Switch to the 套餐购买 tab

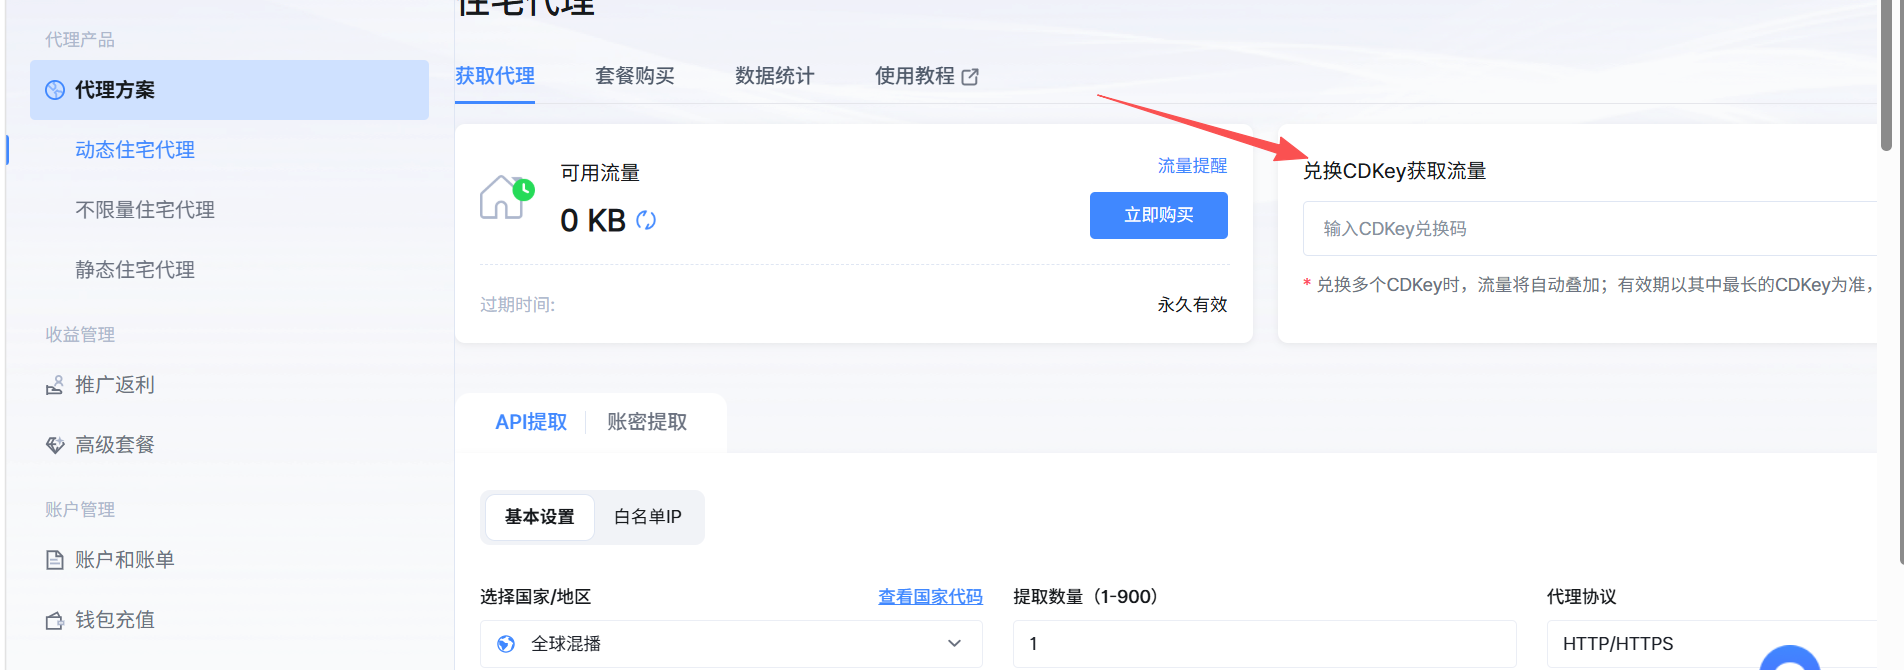pyautogui.click(x=635, y=76)
